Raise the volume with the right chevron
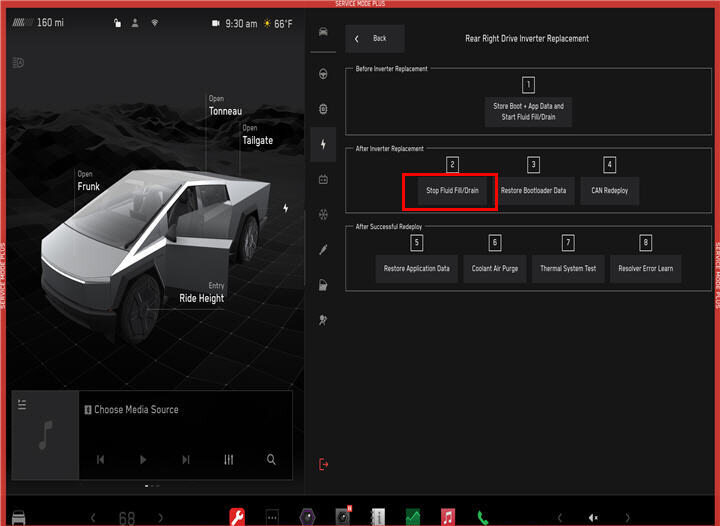This screenshot has height=526, width=720. [628, 518]
